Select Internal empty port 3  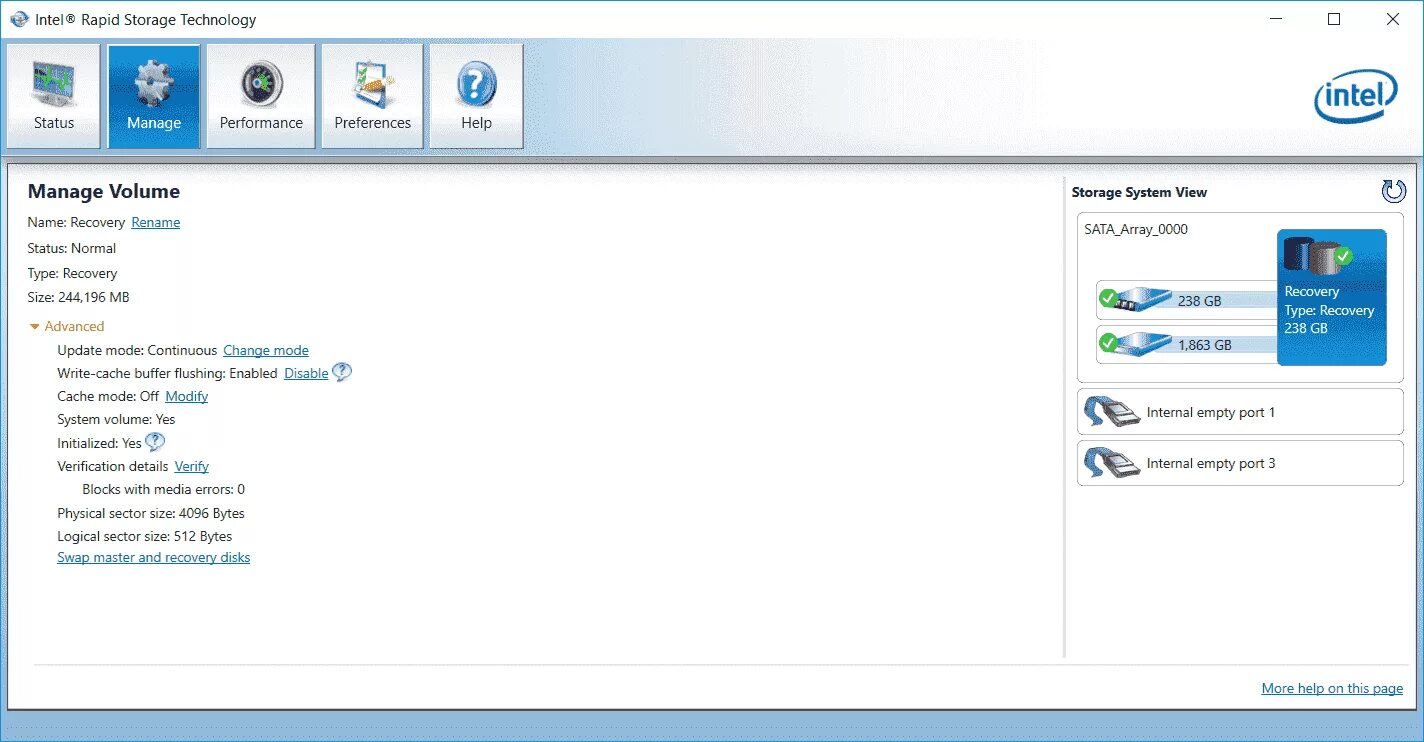pyautogui.click(x=1240, y=463)
